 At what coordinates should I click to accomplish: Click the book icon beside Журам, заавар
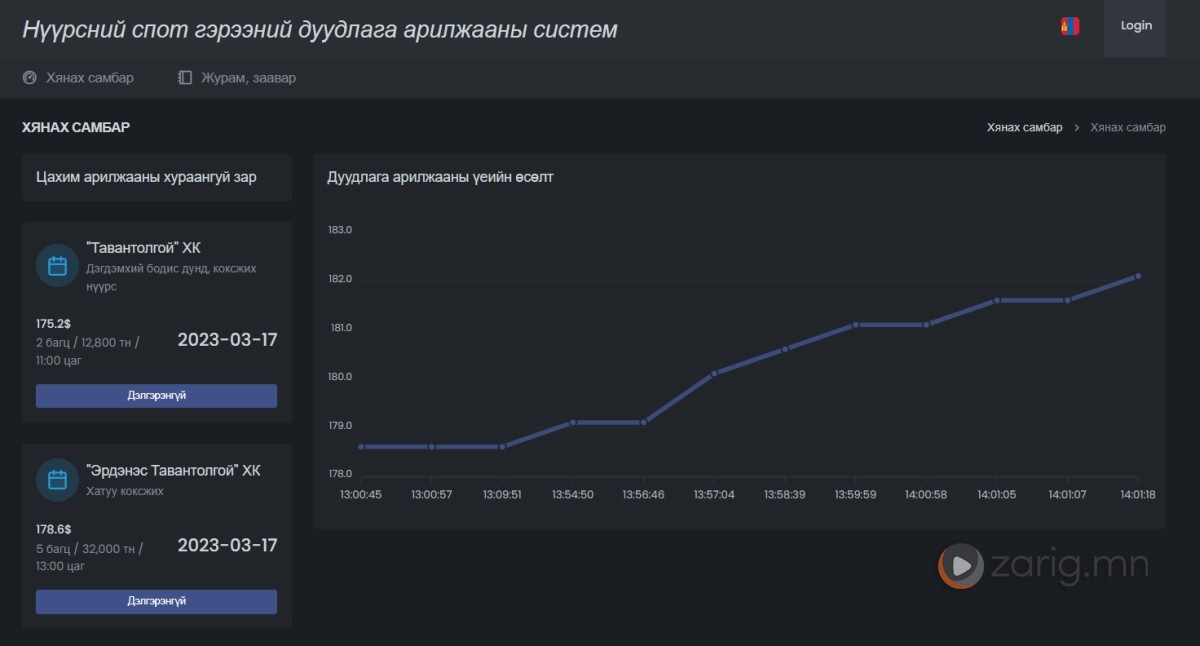coord(185,77)
